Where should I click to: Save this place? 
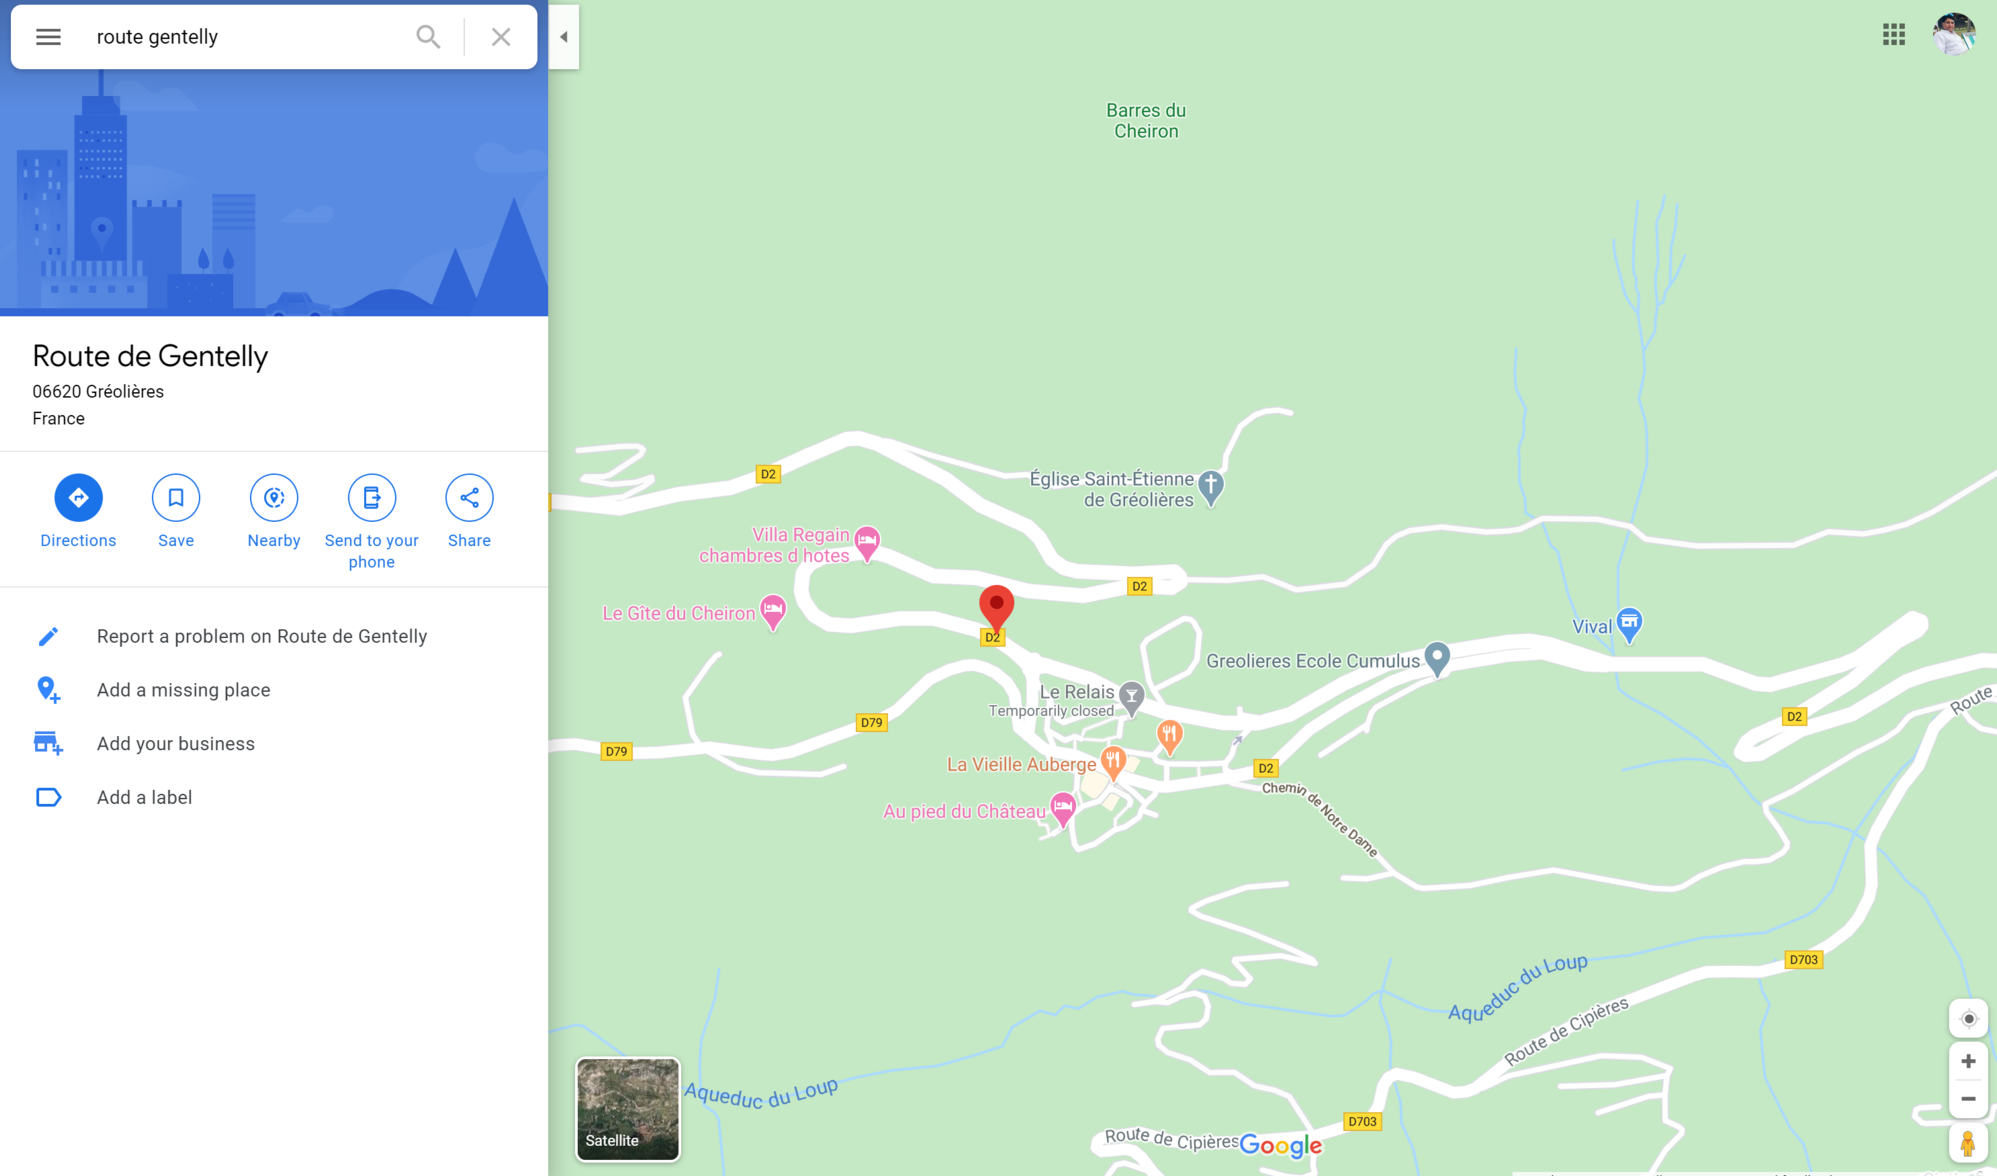coord(176,511)
